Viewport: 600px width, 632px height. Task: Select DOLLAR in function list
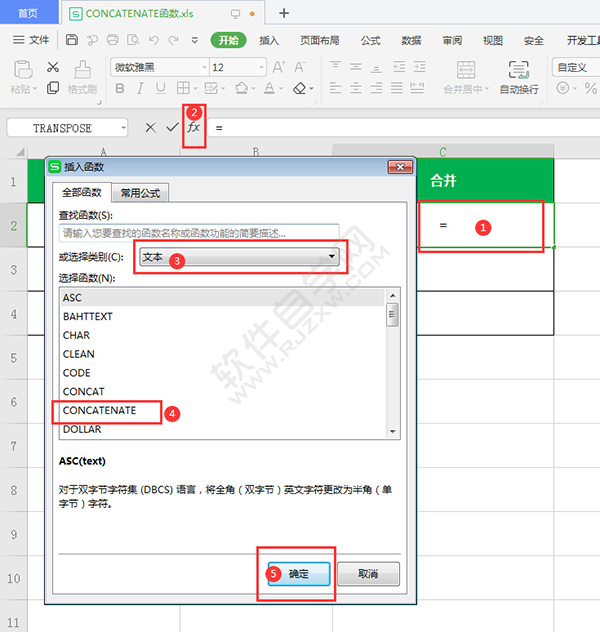[x=222, y=429]
